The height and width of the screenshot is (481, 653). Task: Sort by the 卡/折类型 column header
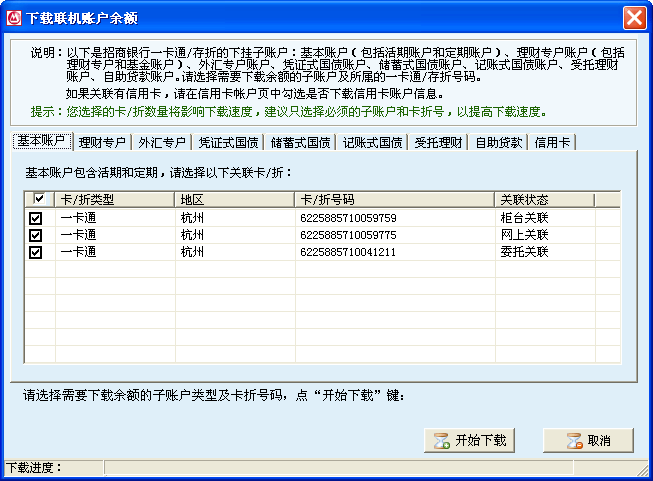point(114,200)
